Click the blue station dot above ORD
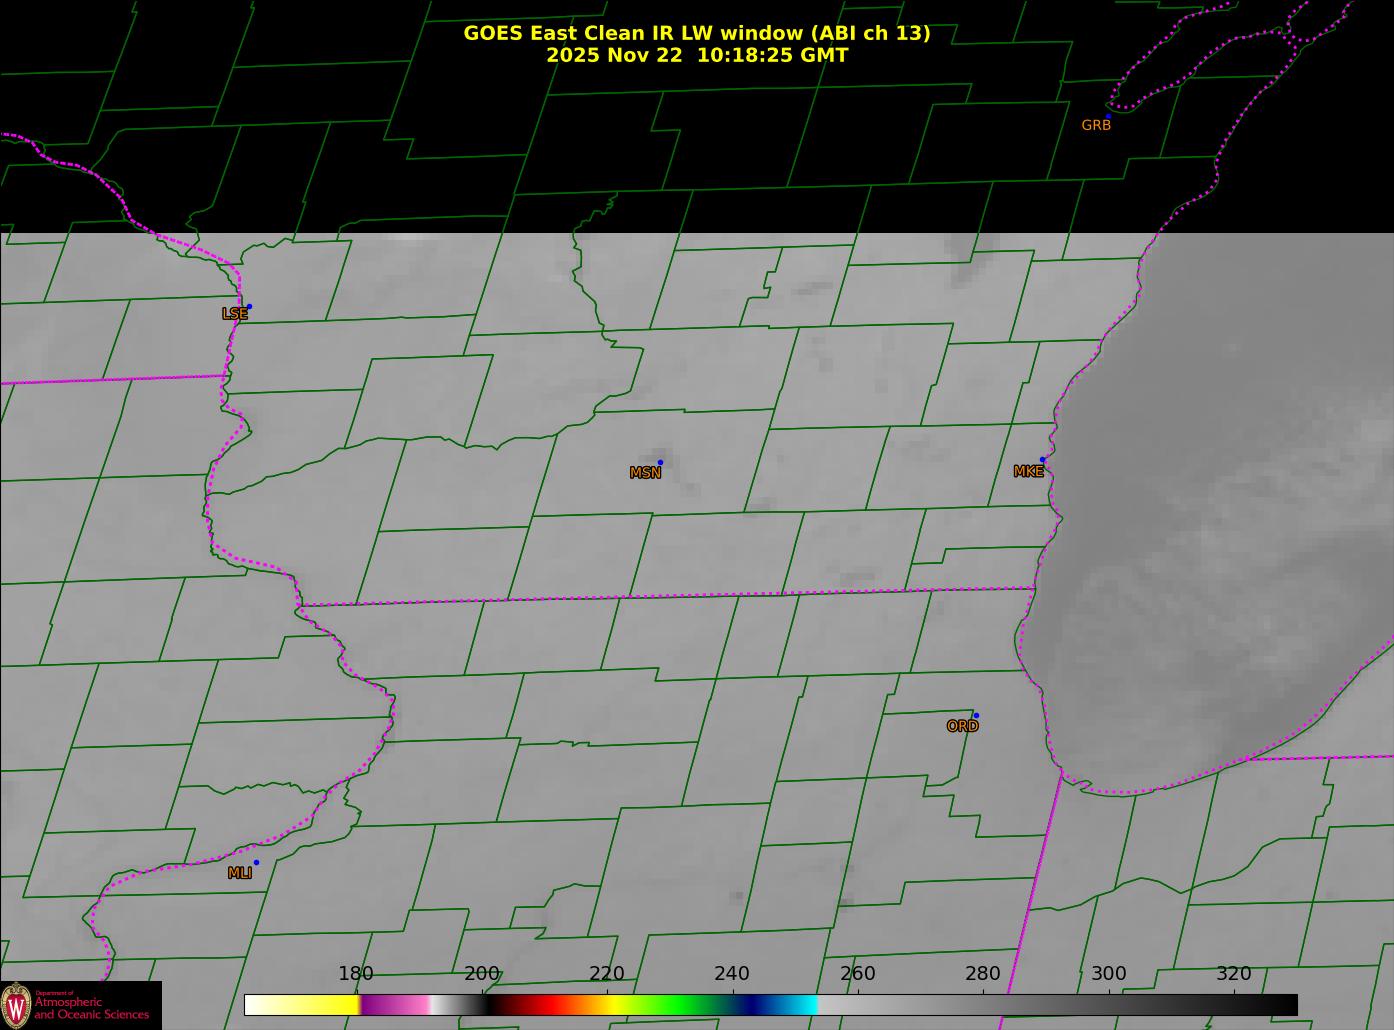The image size is (1394, 1030). [976, 715]
